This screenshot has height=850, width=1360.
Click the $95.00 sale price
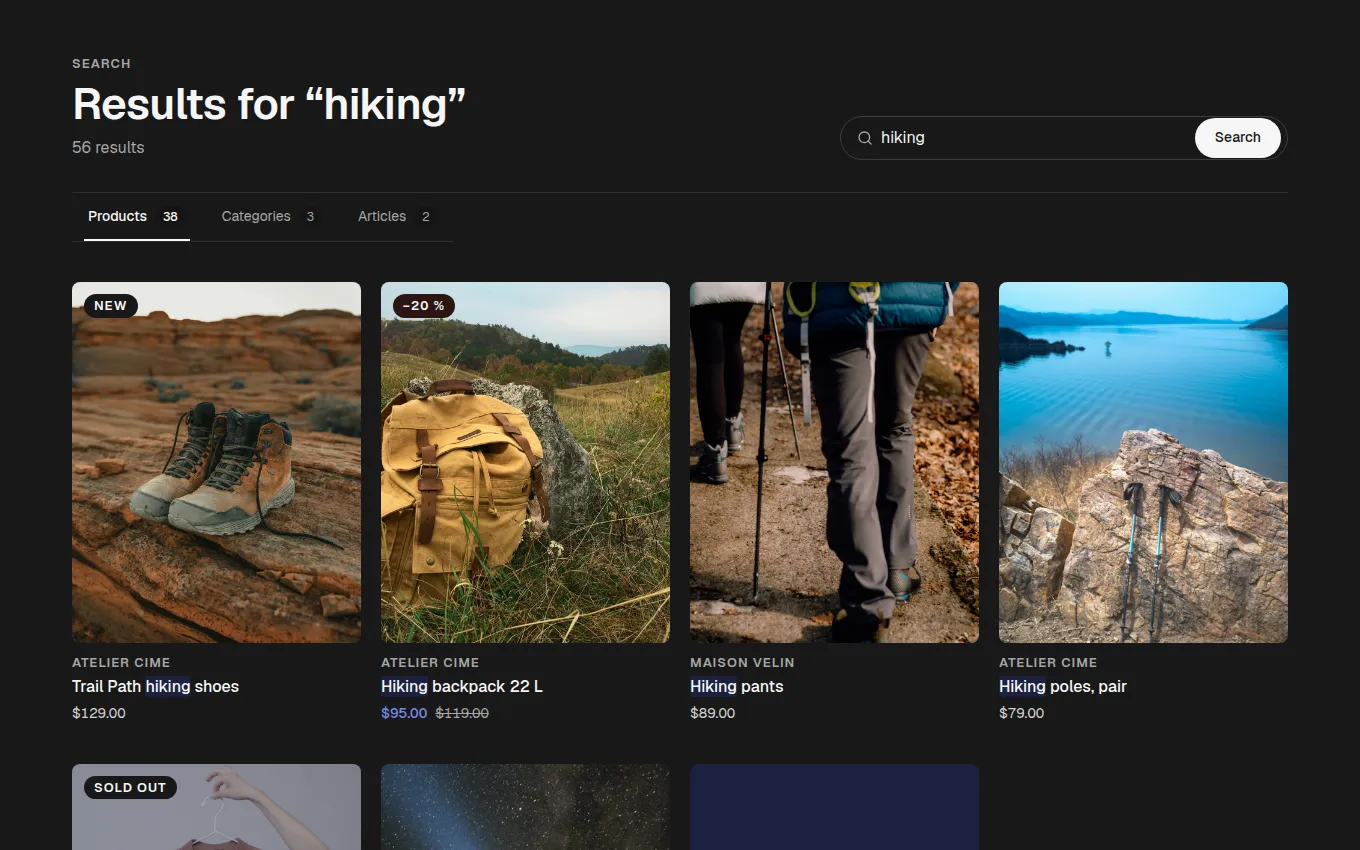click(404, 713)
